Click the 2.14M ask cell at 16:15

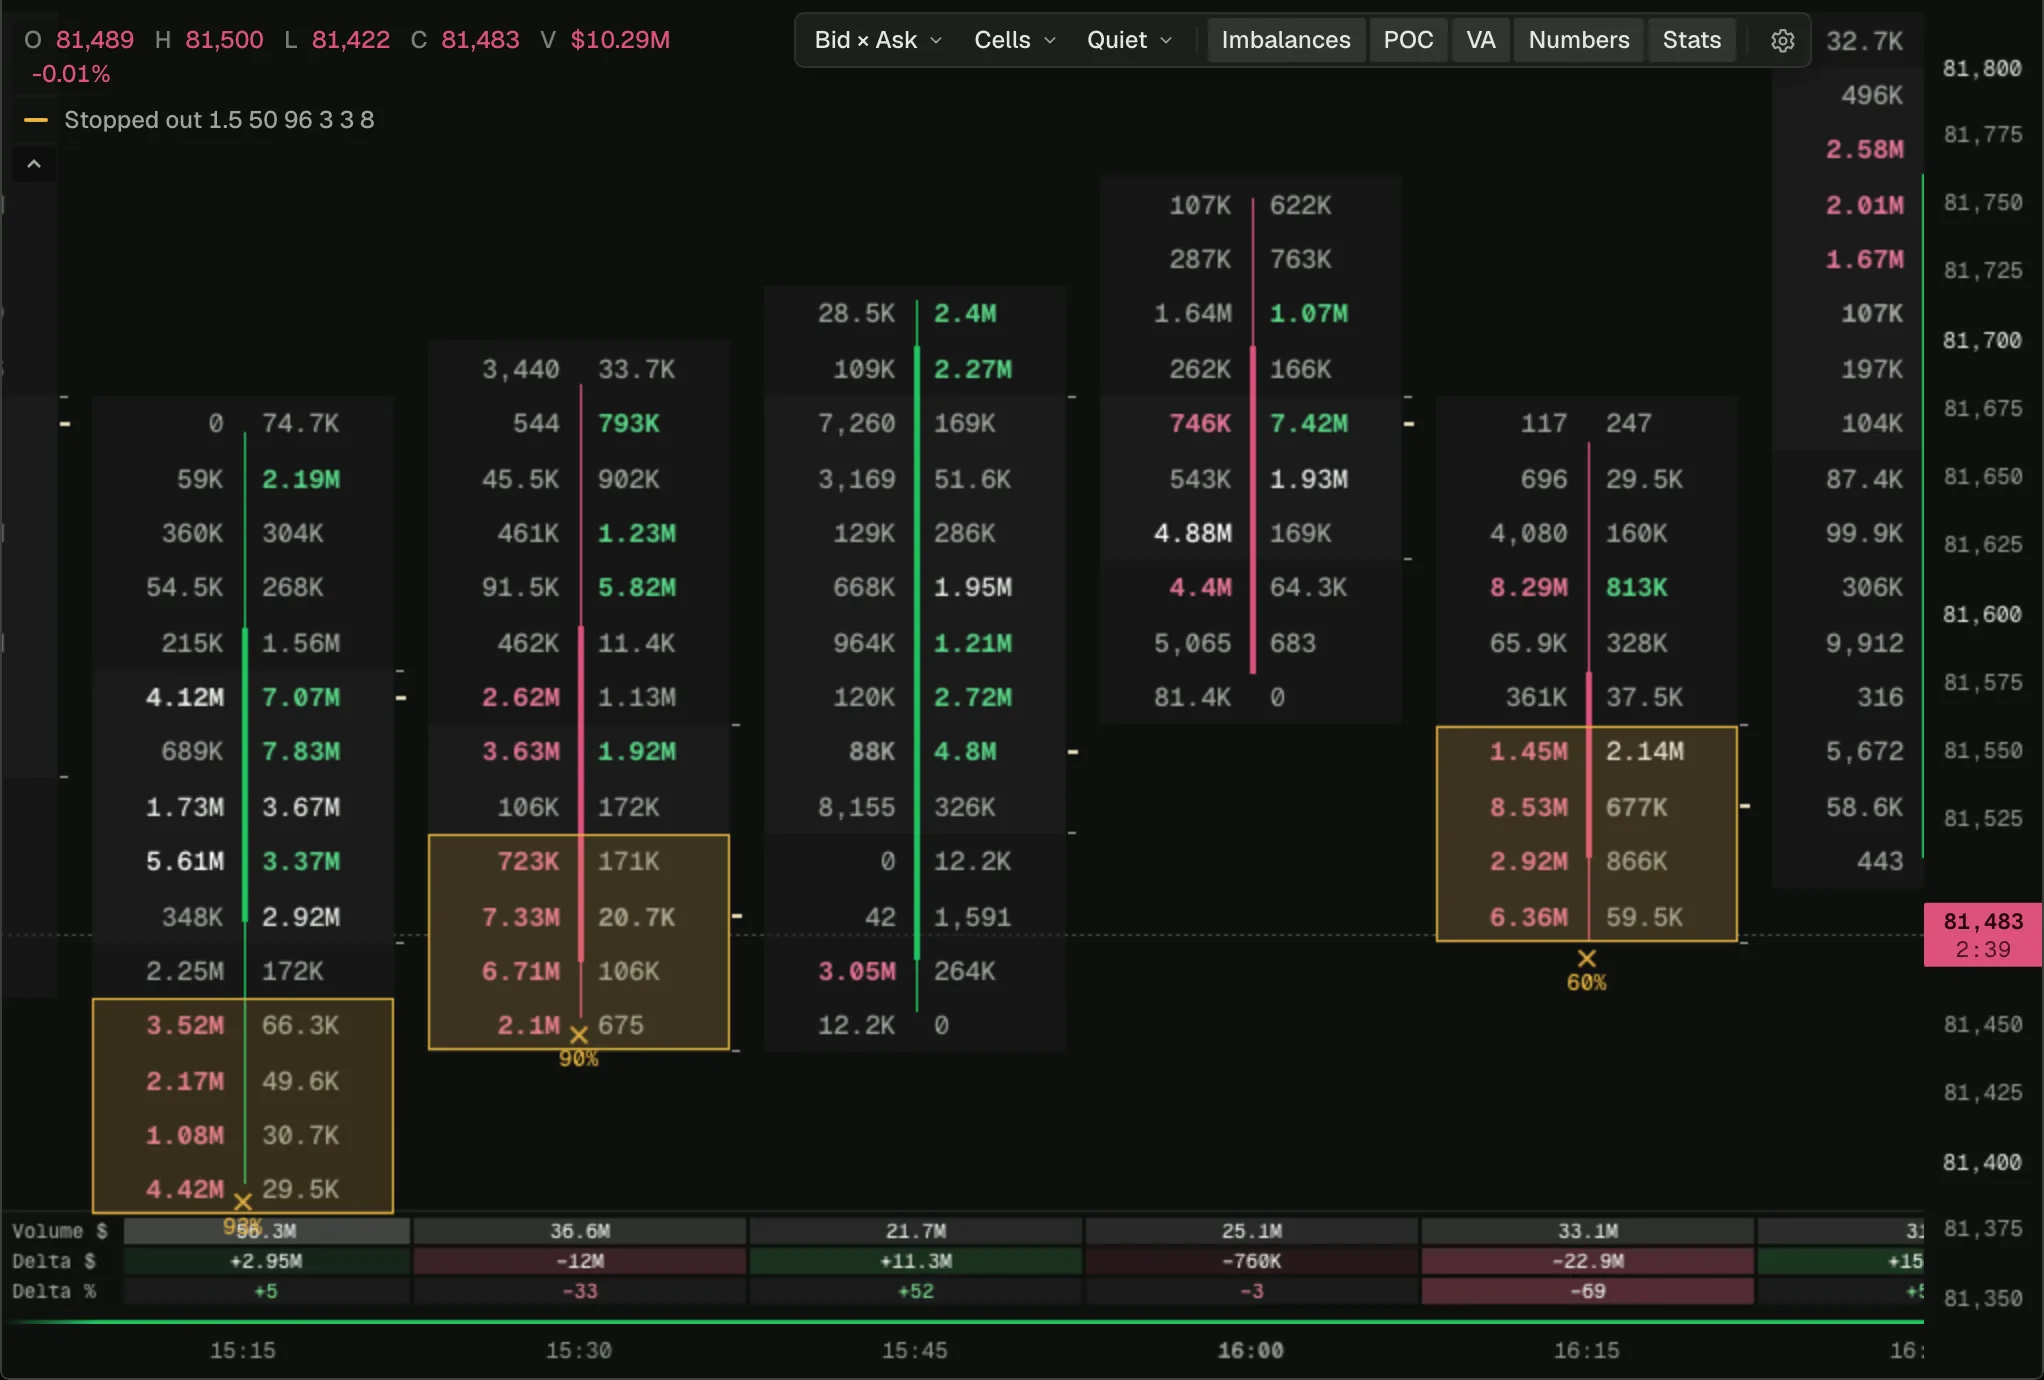tap(1644, 752)
